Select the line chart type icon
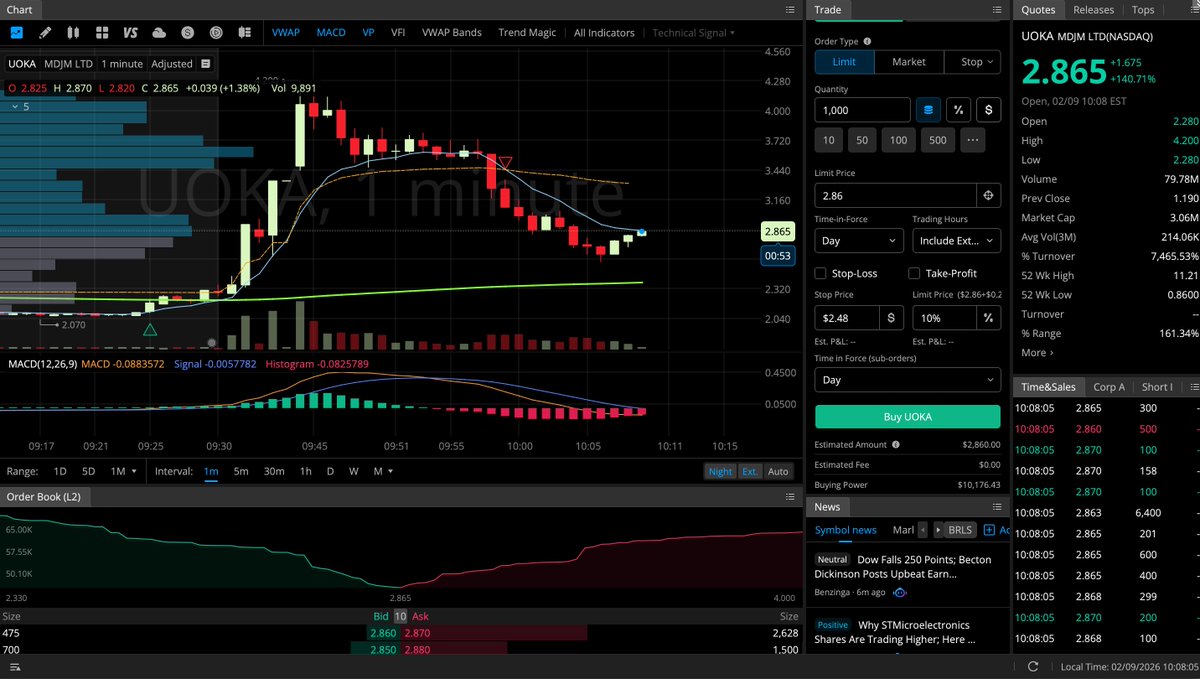The width and height of the screenshot is (1200, 679). pos(17,32)
